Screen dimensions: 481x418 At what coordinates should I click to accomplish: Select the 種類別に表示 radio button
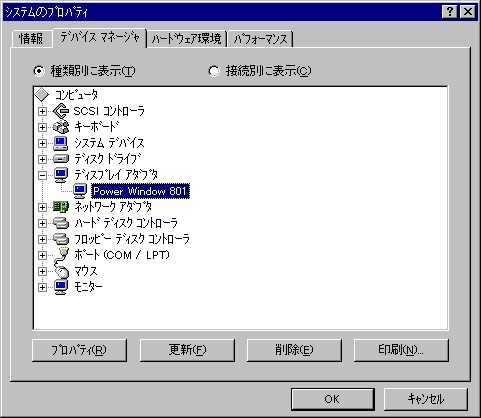click(39, 71)
